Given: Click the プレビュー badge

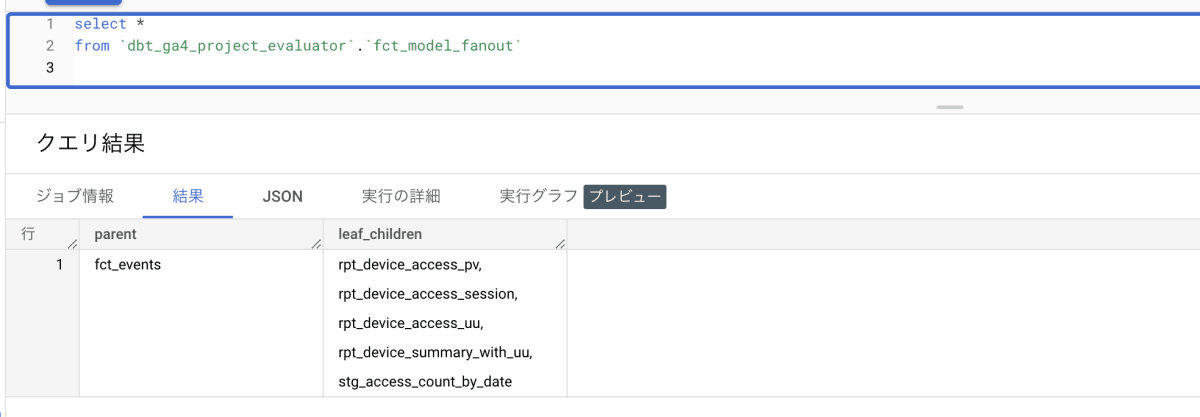Looking at the screenshot, I should [x=625, y=197].
